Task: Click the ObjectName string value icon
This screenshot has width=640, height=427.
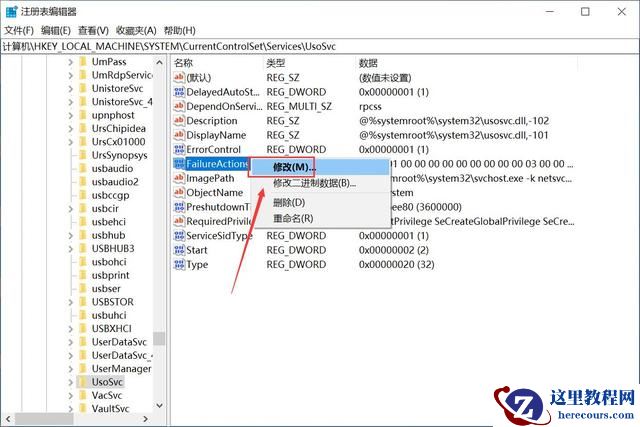Action: click(179, 192)
